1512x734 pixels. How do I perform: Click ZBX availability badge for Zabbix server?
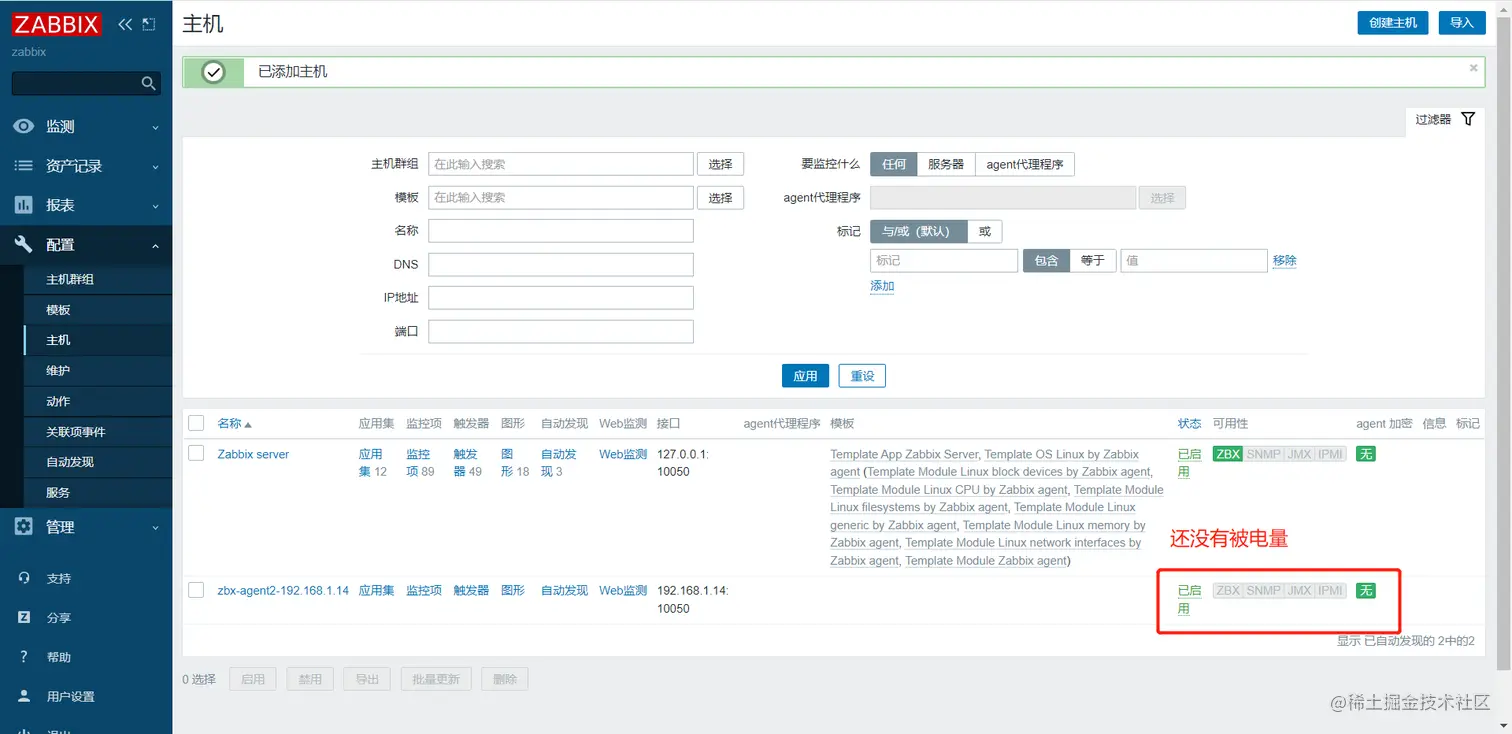(1227, 454)
